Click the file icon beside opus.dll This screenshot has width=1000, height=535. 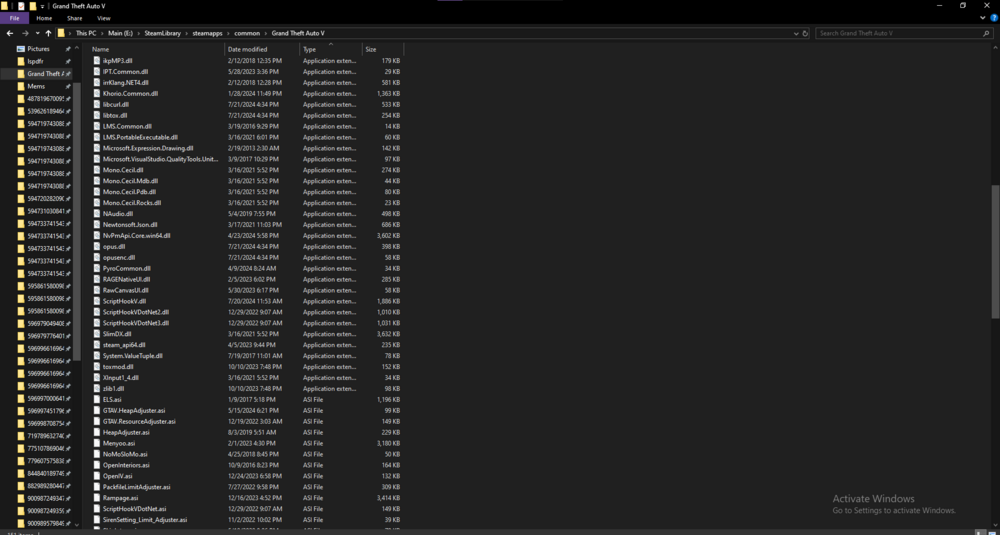97,246
